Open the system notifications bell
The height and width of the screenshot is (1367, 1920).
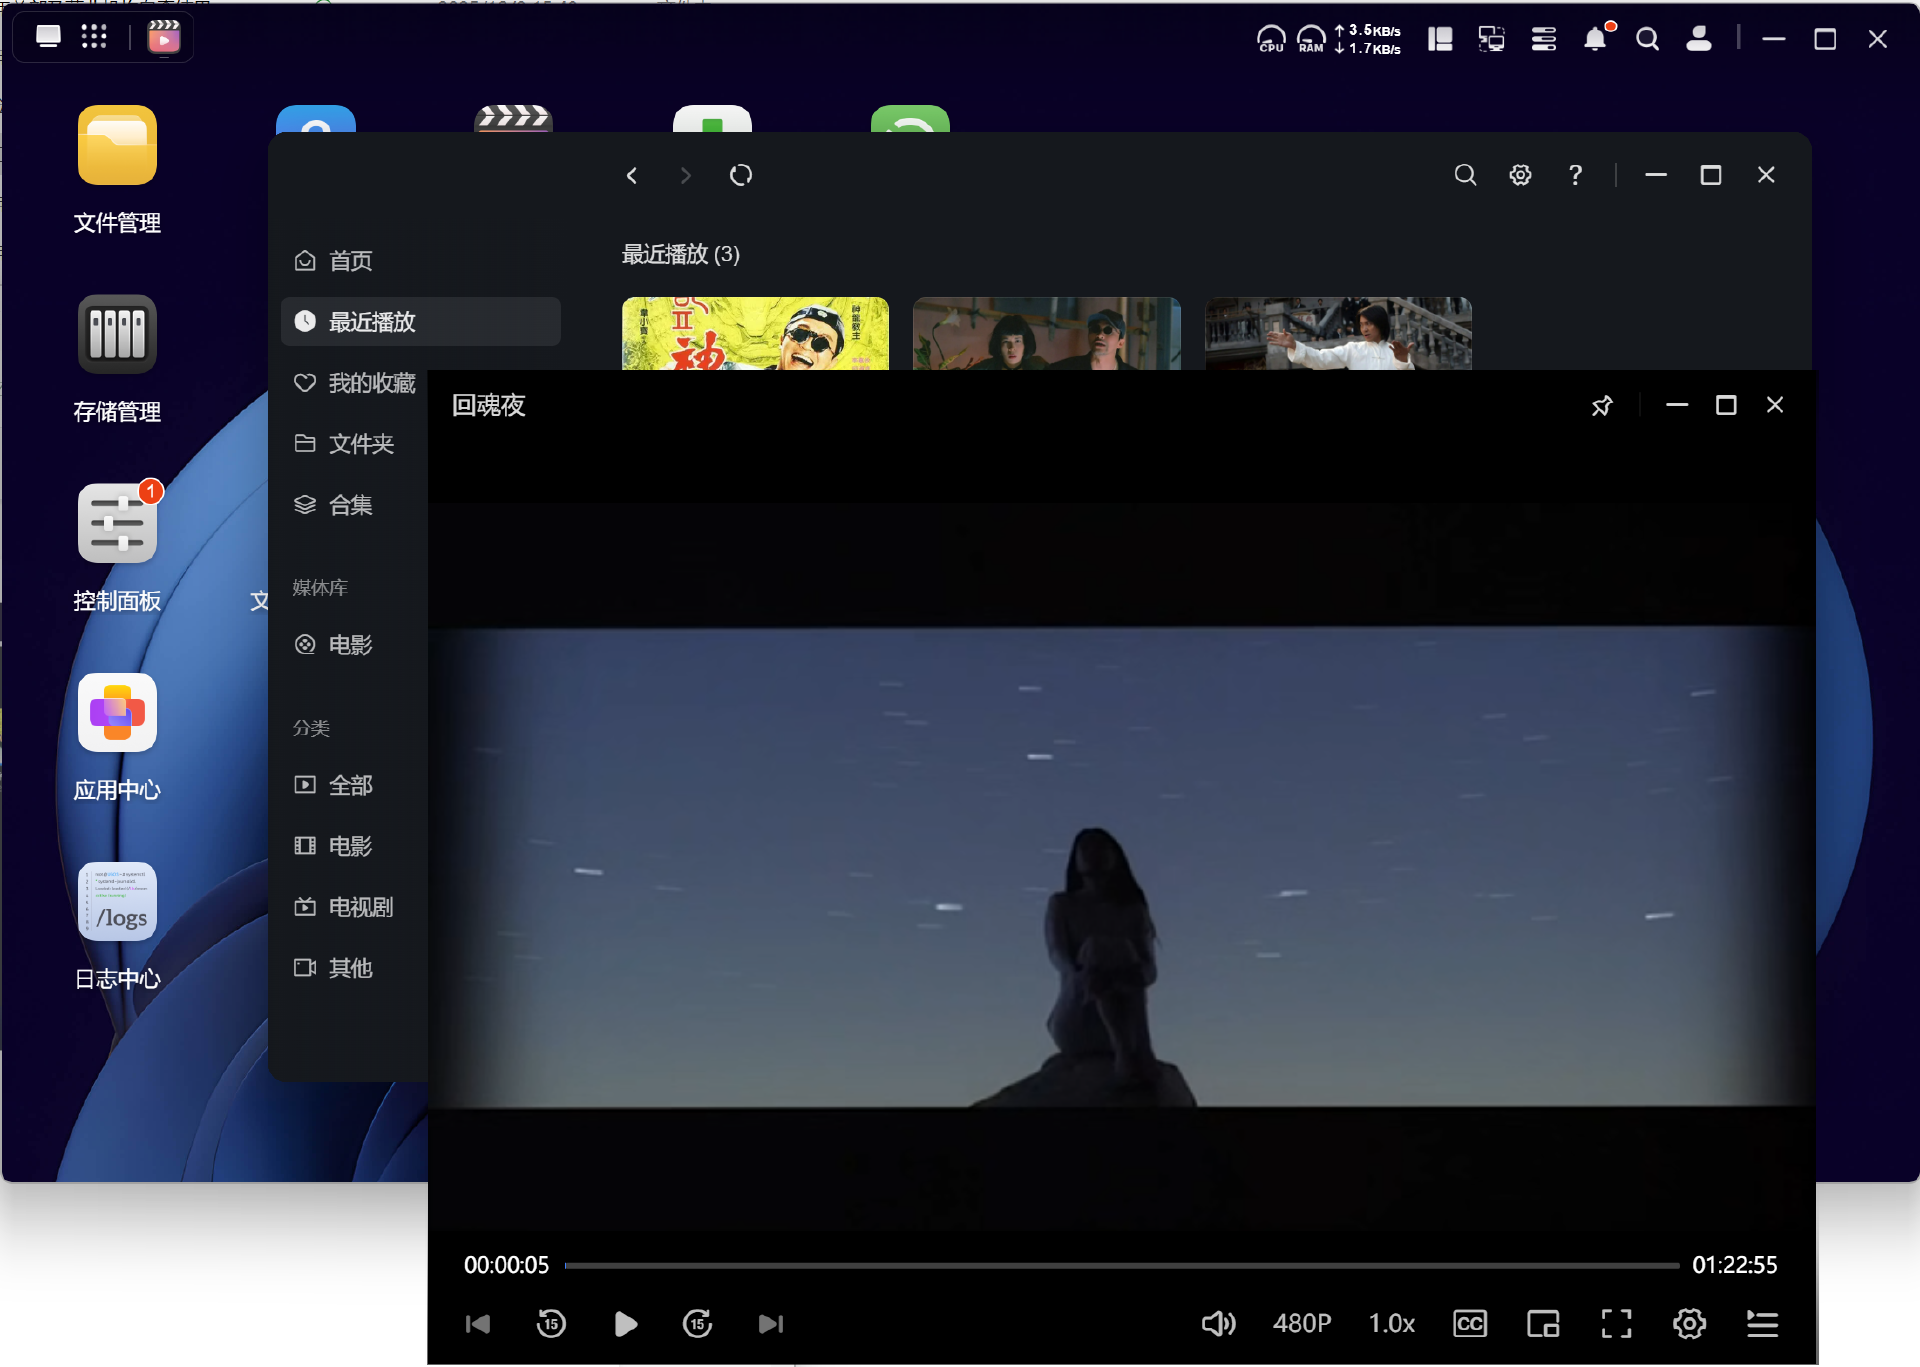(1595, 39)
